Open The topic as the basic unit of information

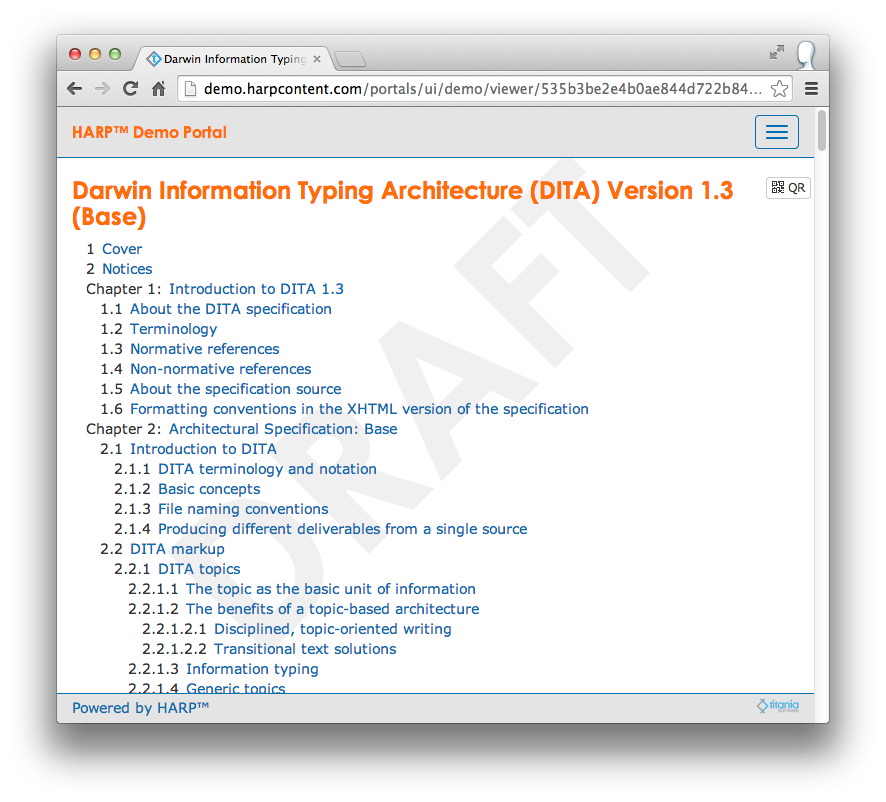click(331, 589)
